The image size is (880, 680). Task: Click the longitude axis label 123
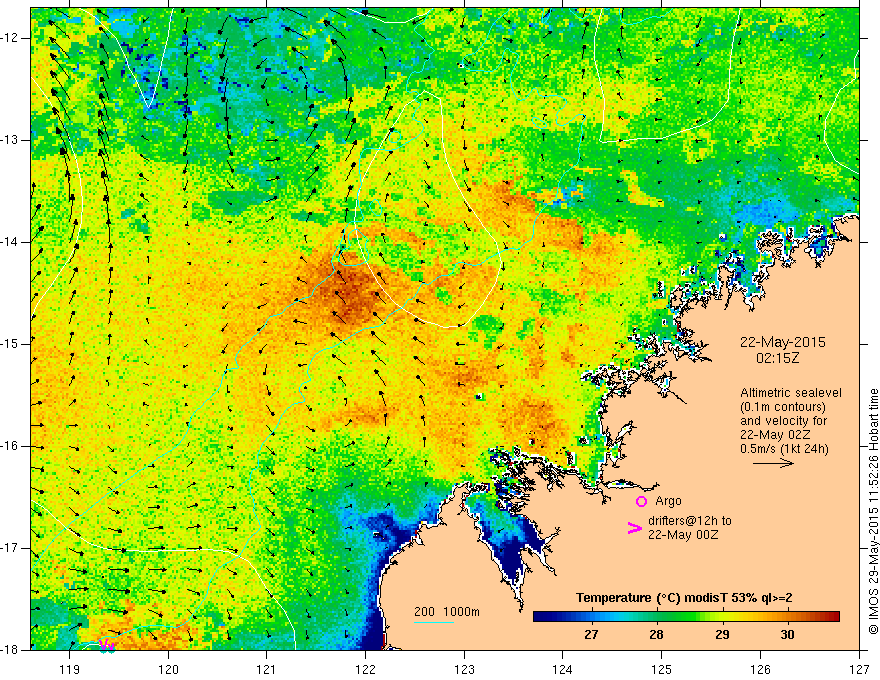pyautogui.click(x=464, y=669)
